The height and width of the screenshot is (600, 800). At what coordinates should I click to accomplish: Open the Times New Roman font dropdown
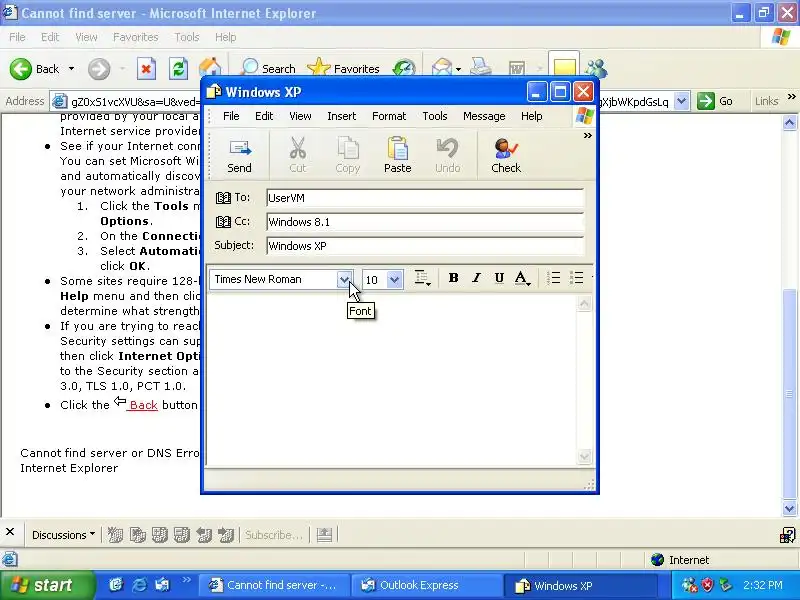click(344, 280)
